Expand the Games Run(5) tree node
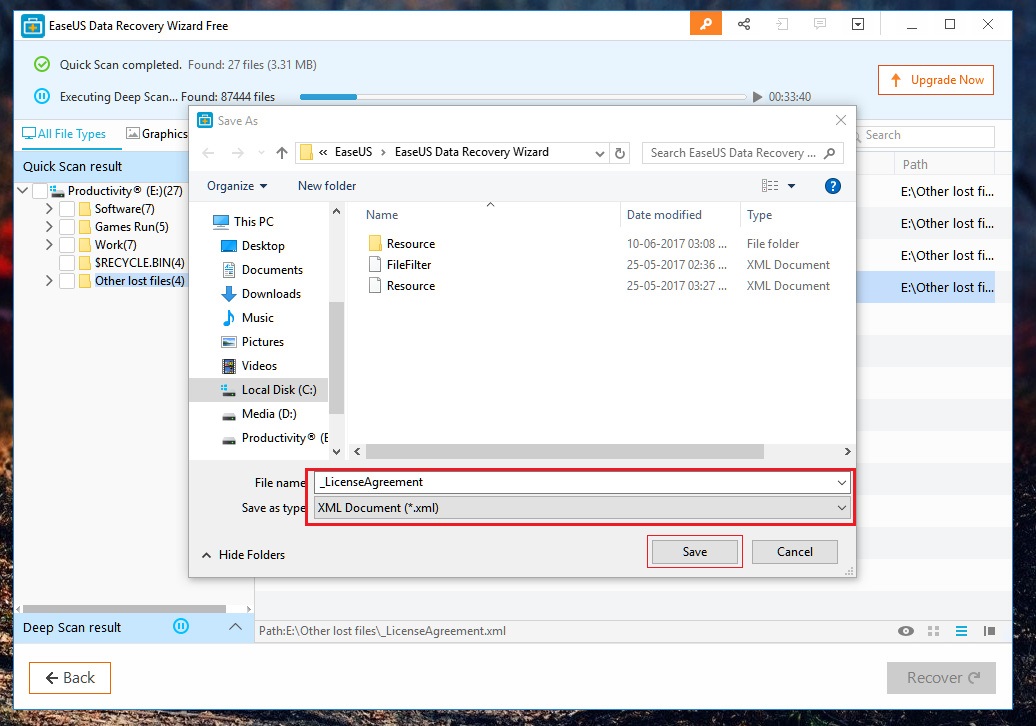This screenshot has height=726, width=1036. [x=49, y=227]
